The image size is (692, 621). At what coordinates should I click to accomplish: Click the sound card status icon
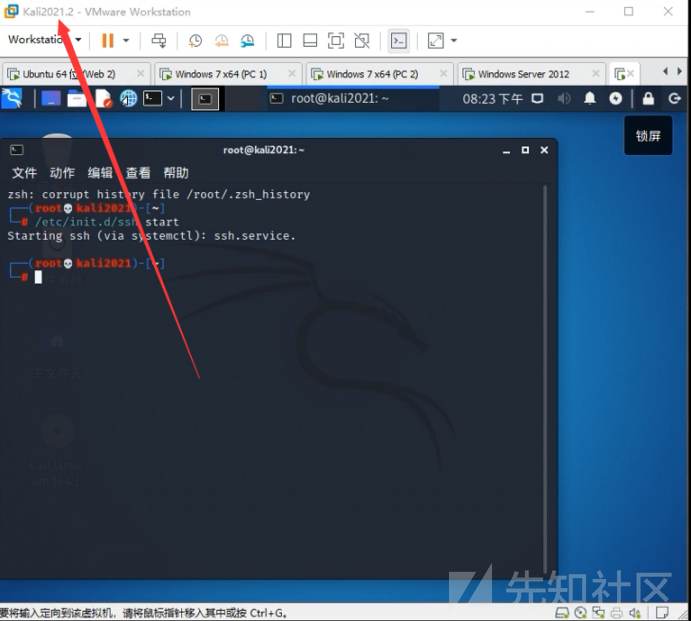click(635, 613)
